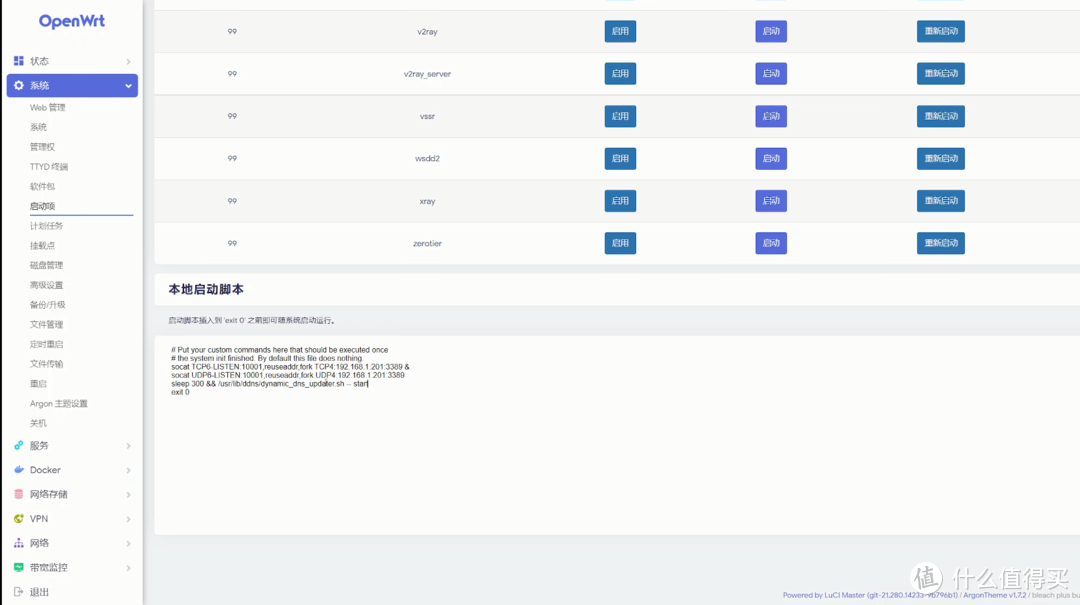Image resolution: width=1080 pixels, height=605 pixels.
Task: Open the TTYD 终端 page
Action: coord(49,167)
